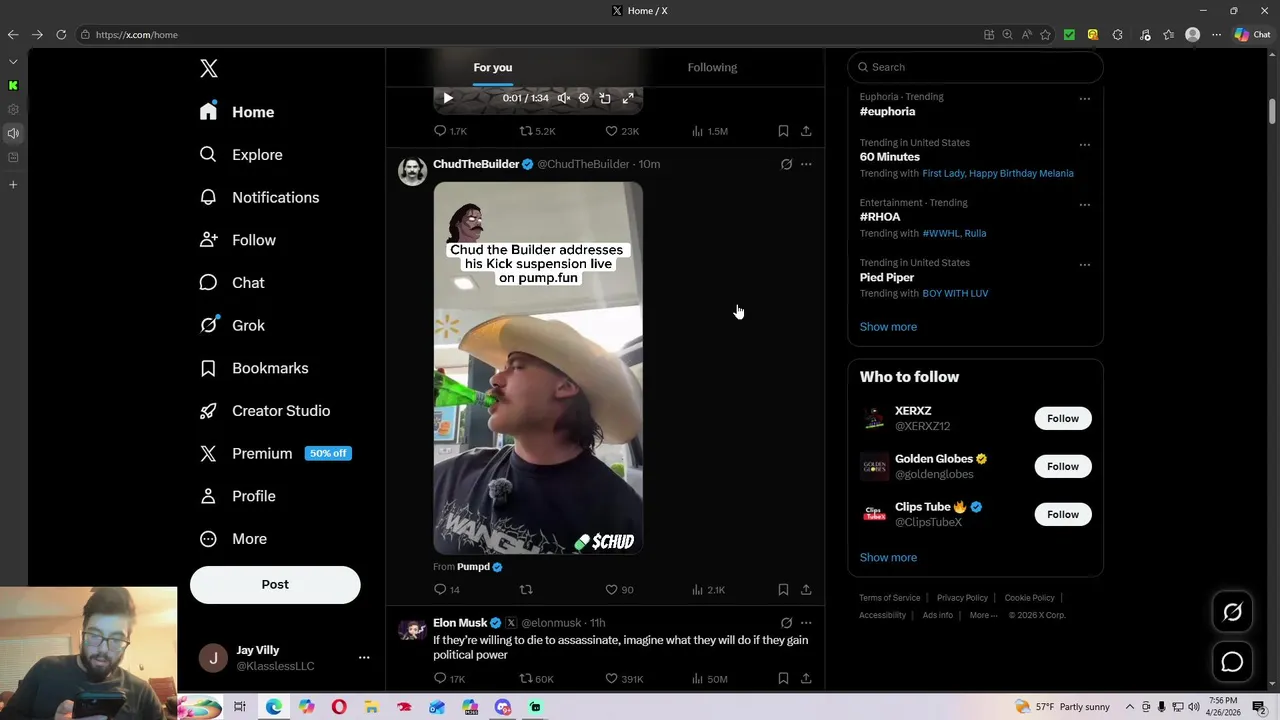Screen dimensions: 1280x720
Task: Open Explore from the sidebar
Action: (x=241, y=155)
